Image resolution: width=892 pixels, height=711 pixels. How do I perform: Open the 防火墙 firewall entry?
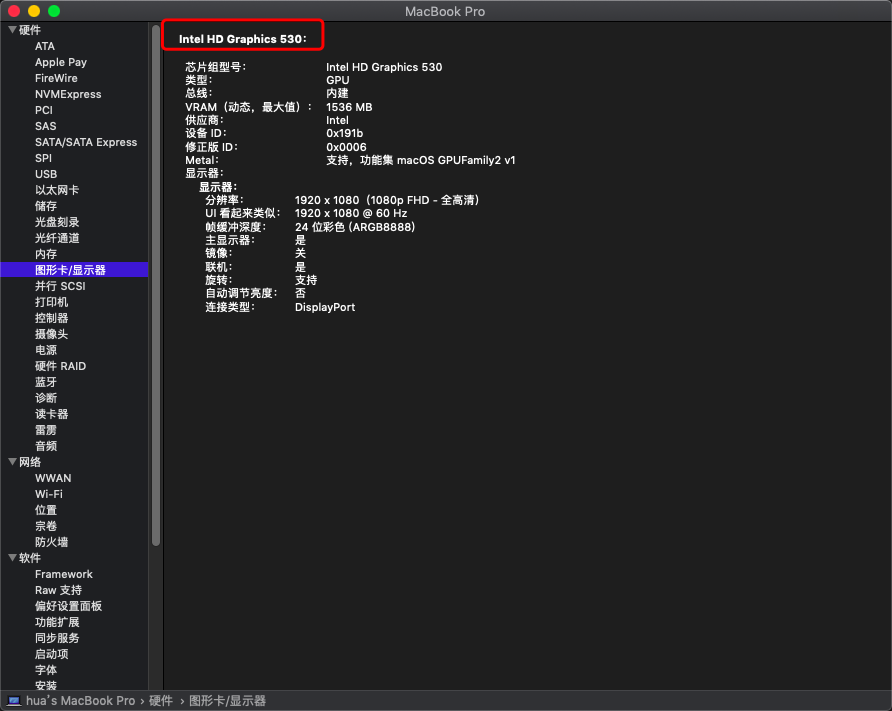[52, 542]
